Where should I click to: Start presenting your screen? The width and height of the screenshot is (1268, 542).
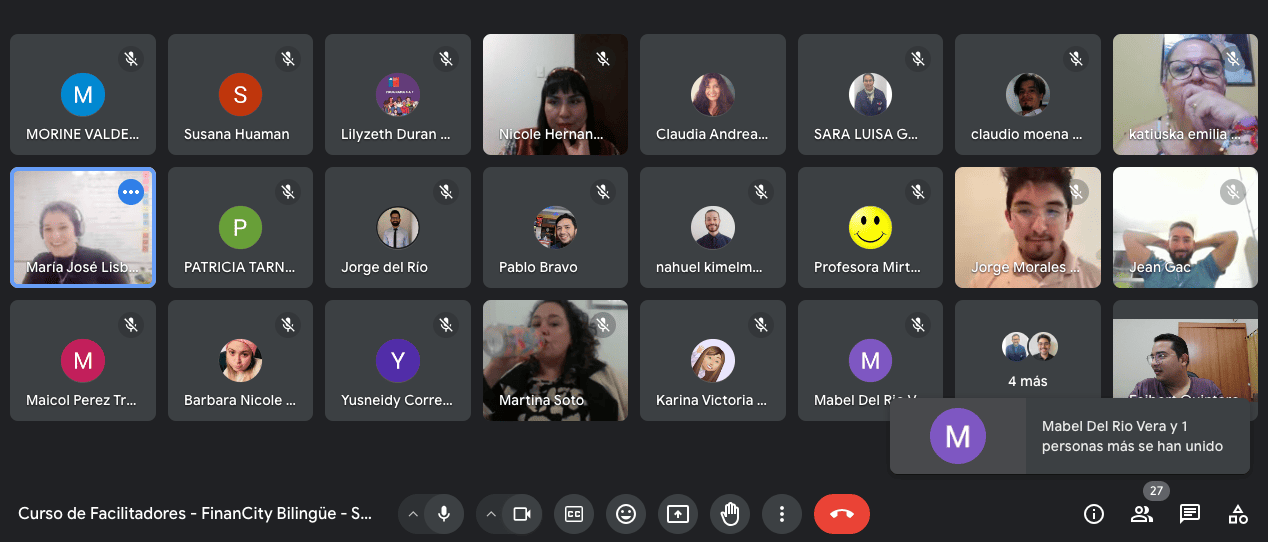pos(678,514)
